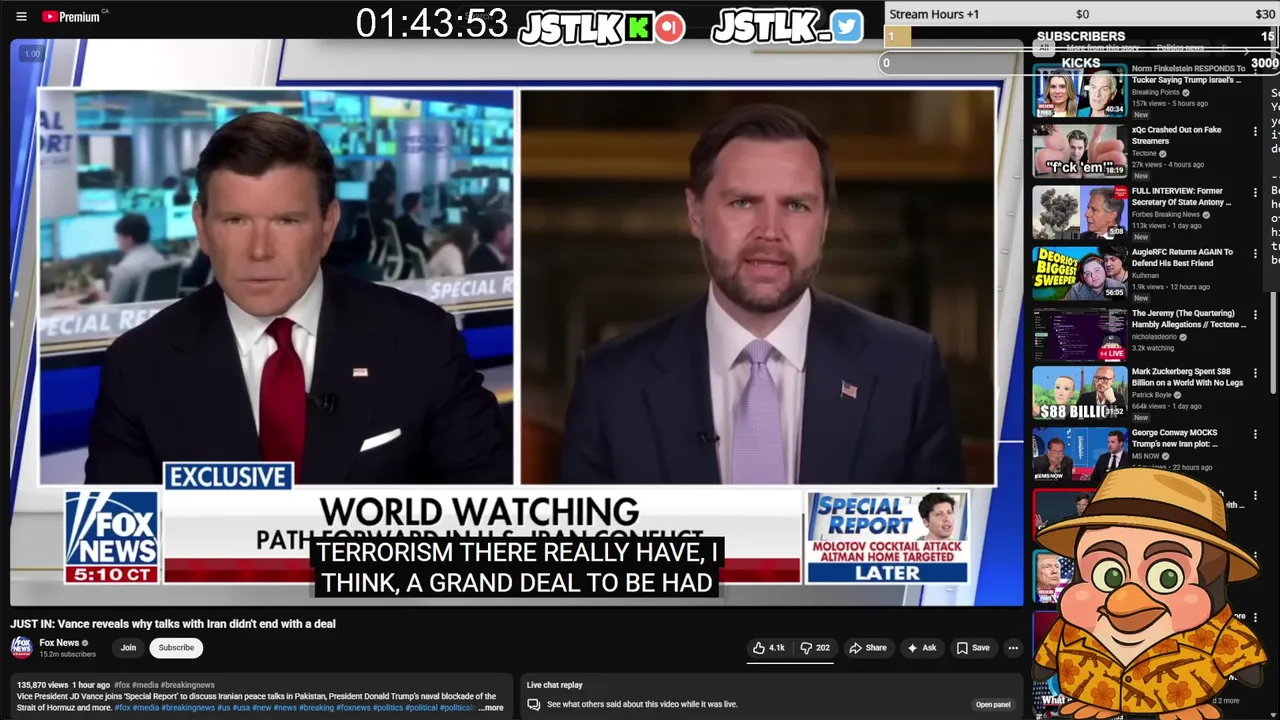
Task: Open options menu for George Conway MOCKS video
Action: (x=1255, y=434)
